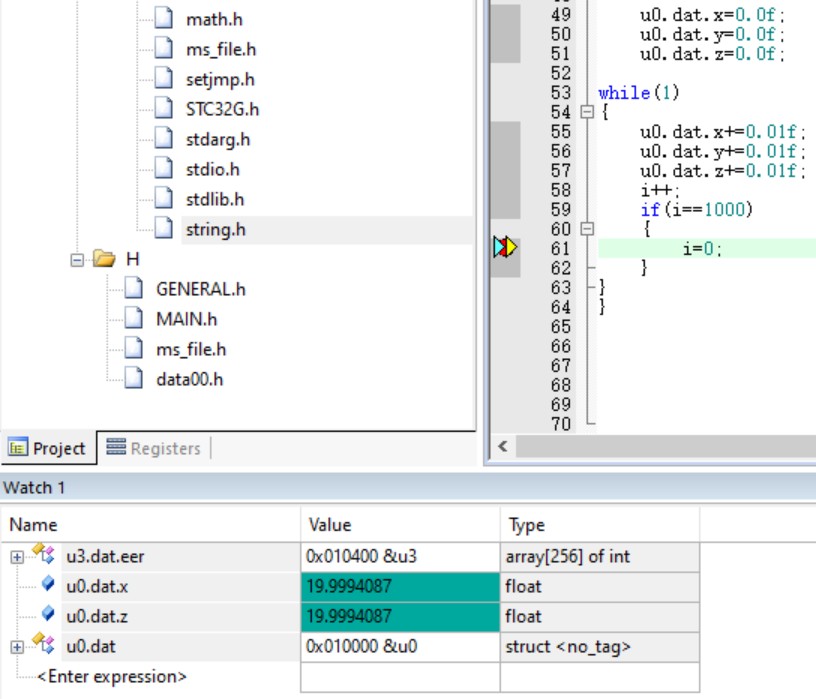Click the file icon of ms_file.h in the H folder
The image size is (816, 699).
134,348
